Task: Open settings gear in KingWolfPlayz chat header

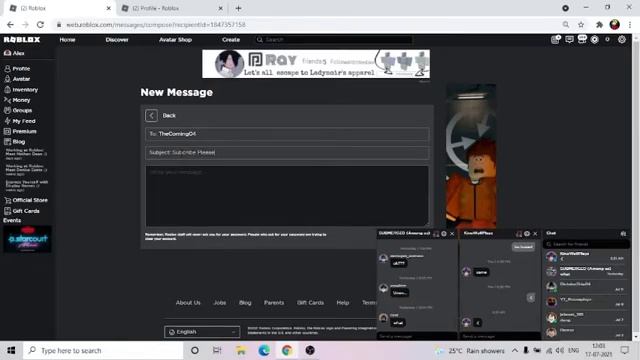Action: (x=527, y=233)
